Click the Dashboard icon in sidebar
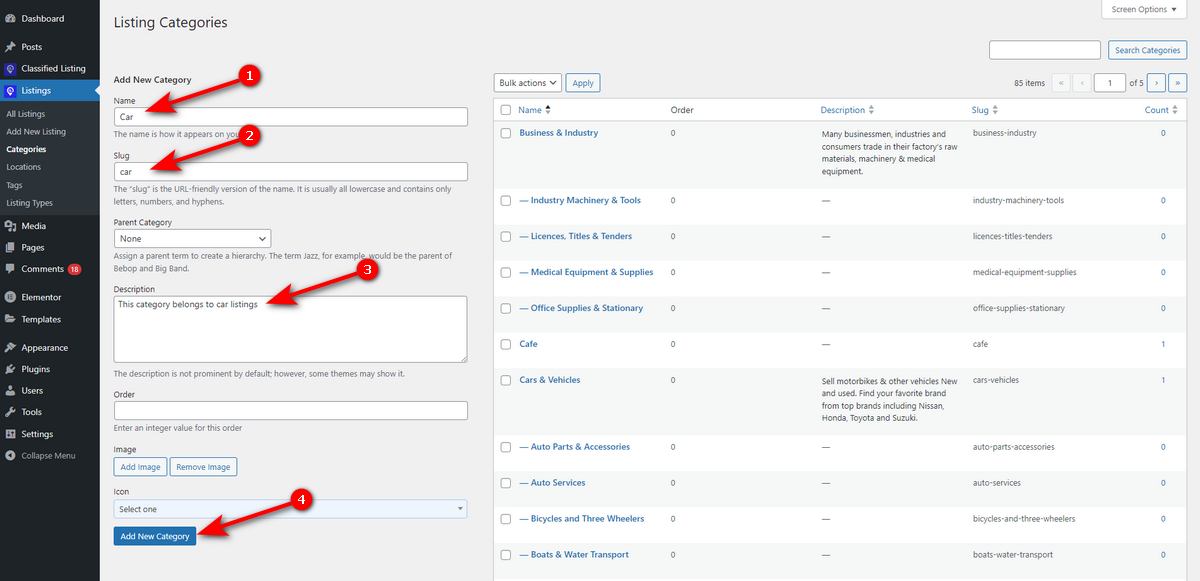This screenshot has width=1200, height=581. pyautogui.click(x=9, y=19)
